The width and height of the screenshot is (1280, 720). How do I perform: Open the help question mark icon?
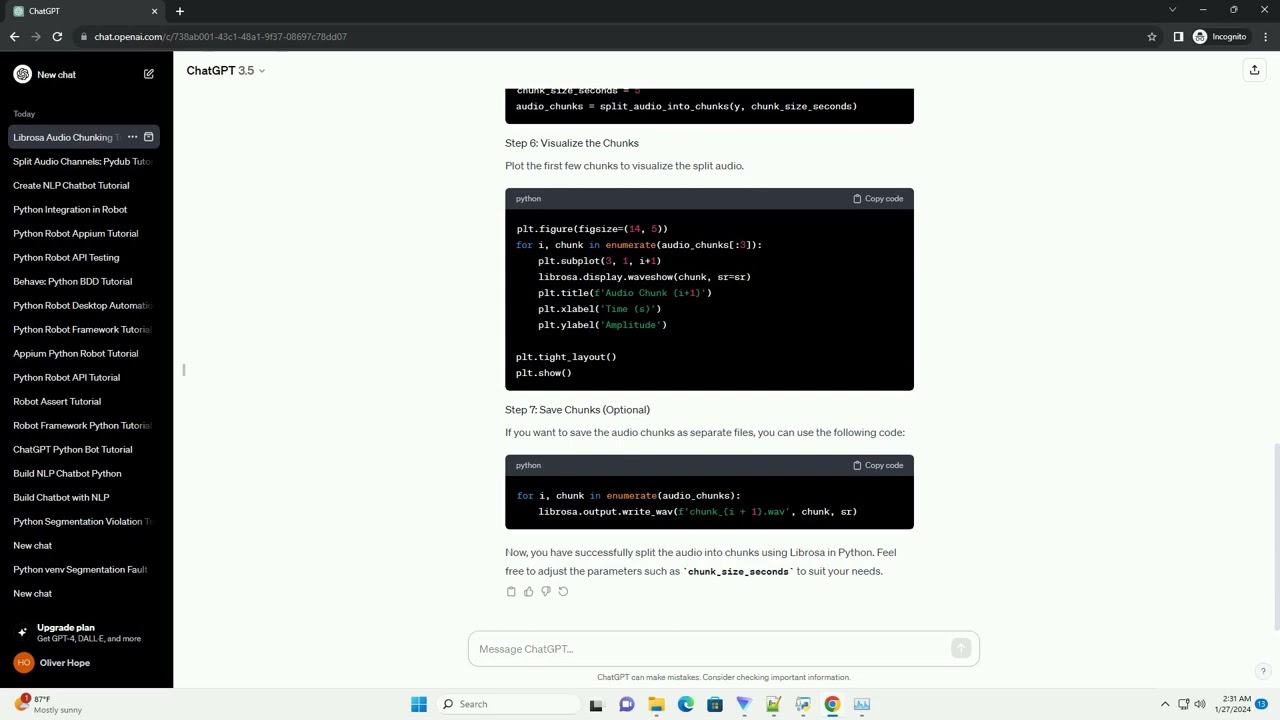click(x=1263, y=671)
